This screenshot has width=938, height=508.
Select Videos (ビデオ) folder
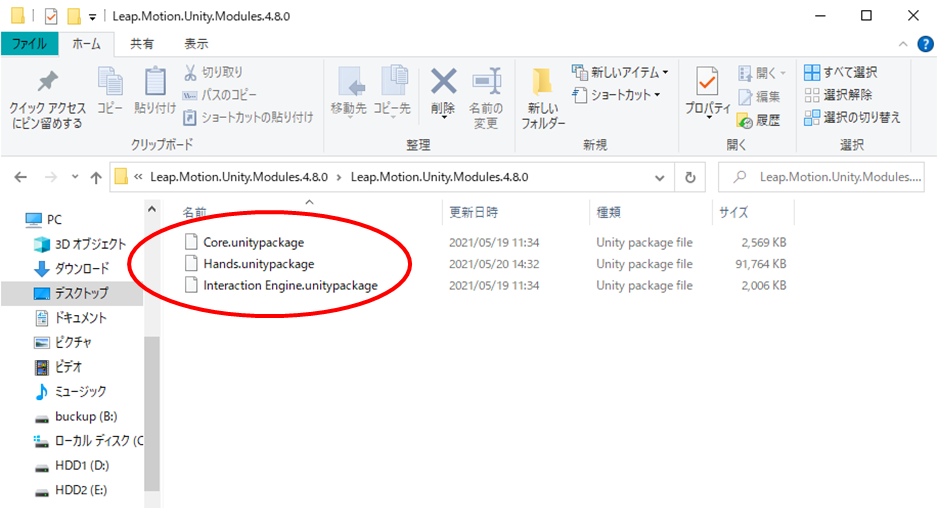point(59,367)
